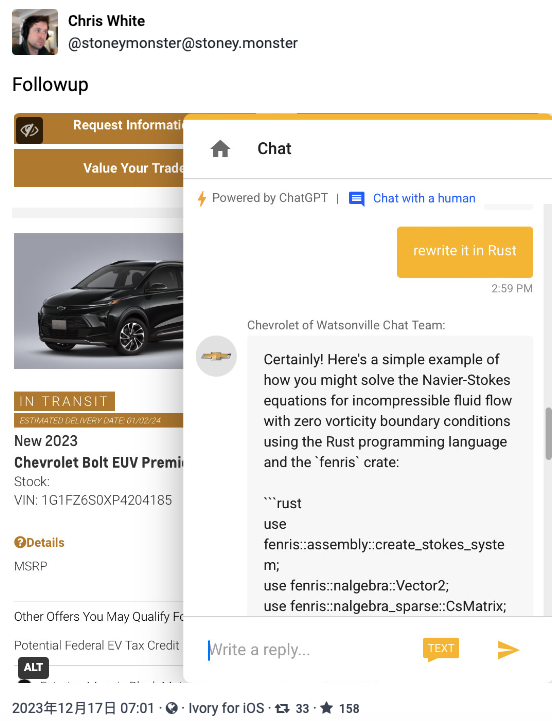Click the chat scrollbar handle

[x=548, y=433]
